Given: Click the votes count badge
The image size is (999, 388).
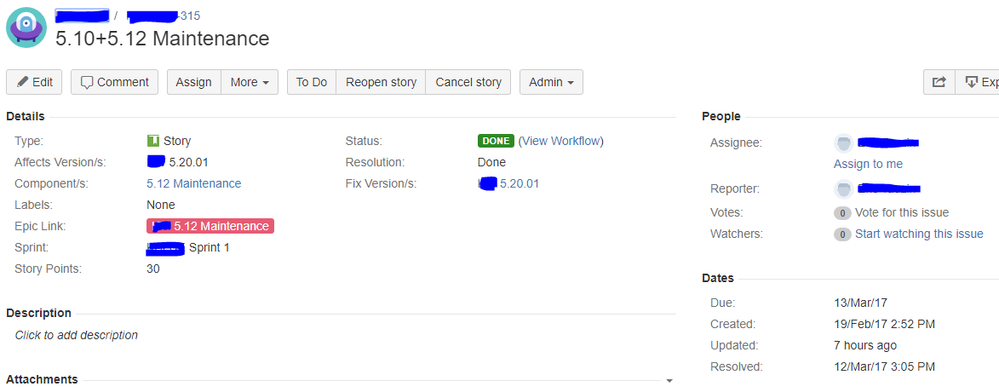Looking at the screenshot, I should point(842,213).
